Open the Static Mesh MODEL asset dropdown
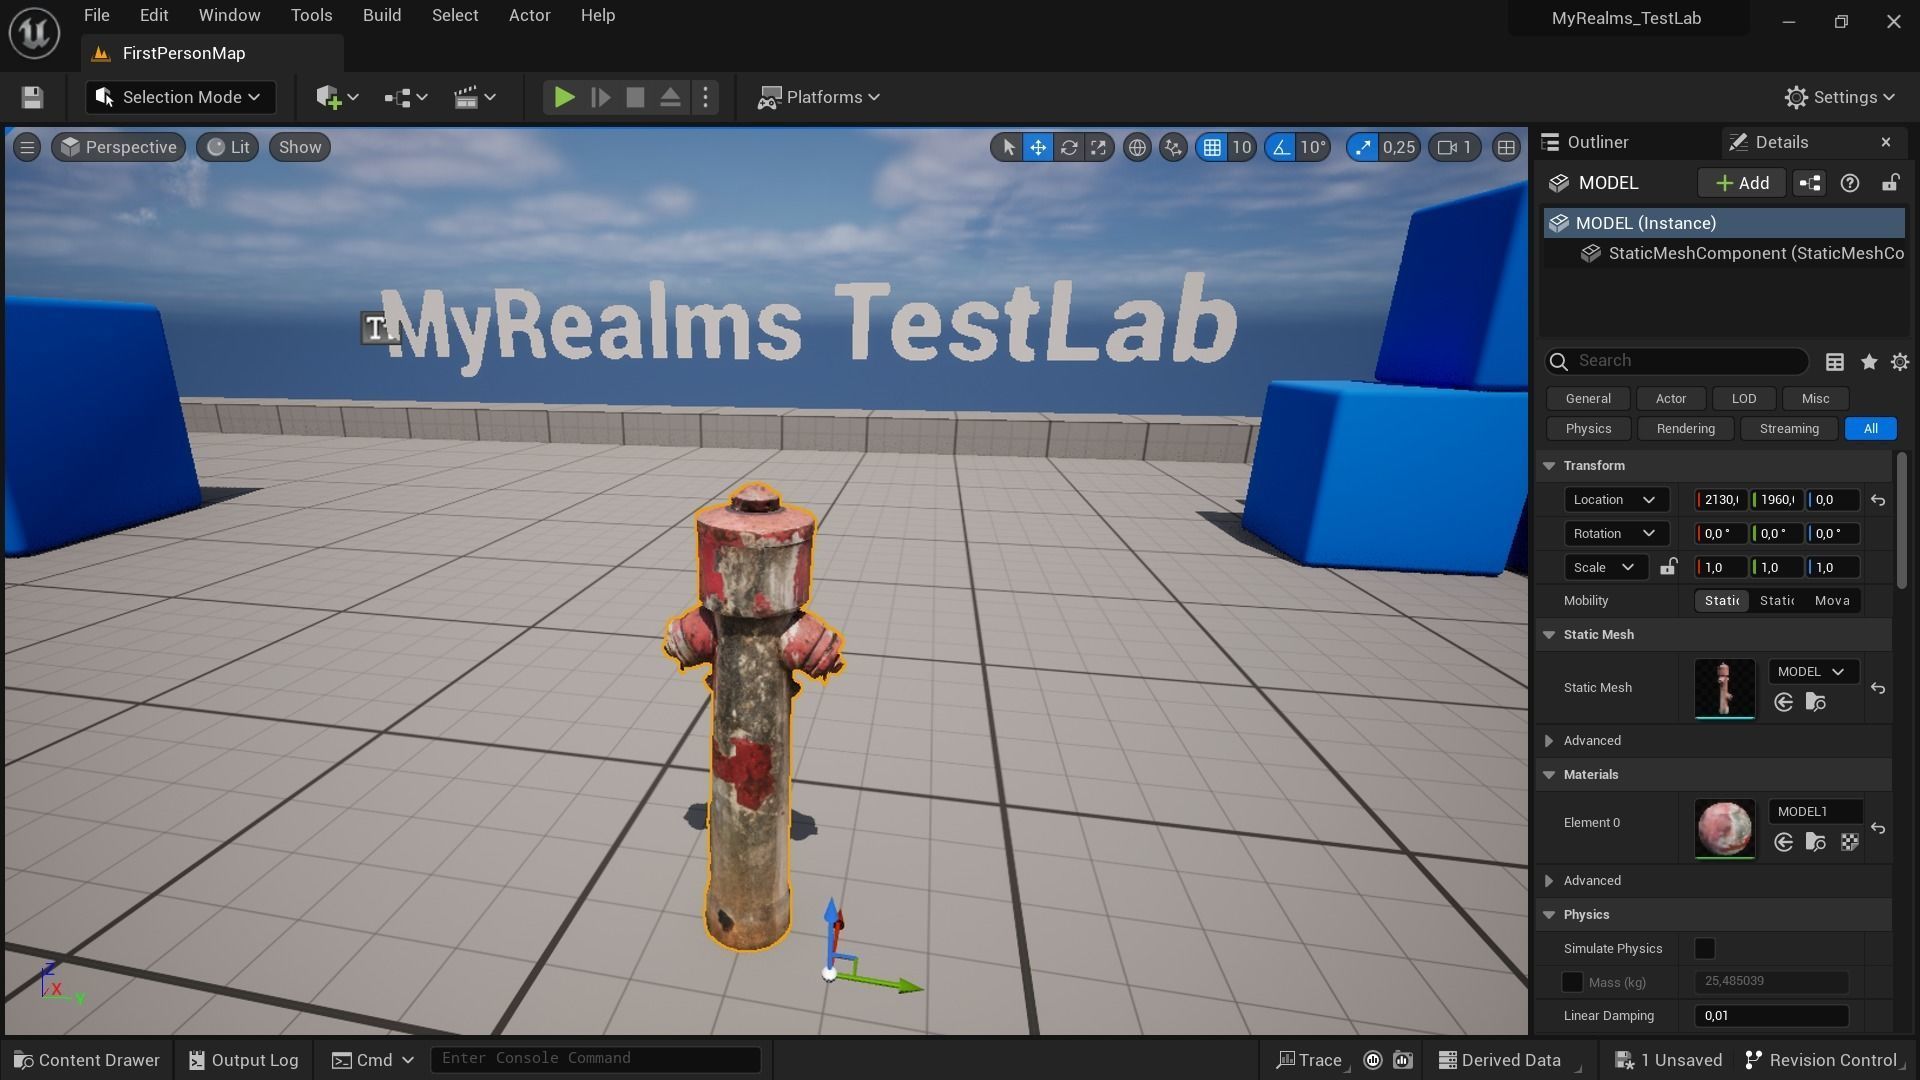1920x1080 pixels. click(x=1812, y=671)
